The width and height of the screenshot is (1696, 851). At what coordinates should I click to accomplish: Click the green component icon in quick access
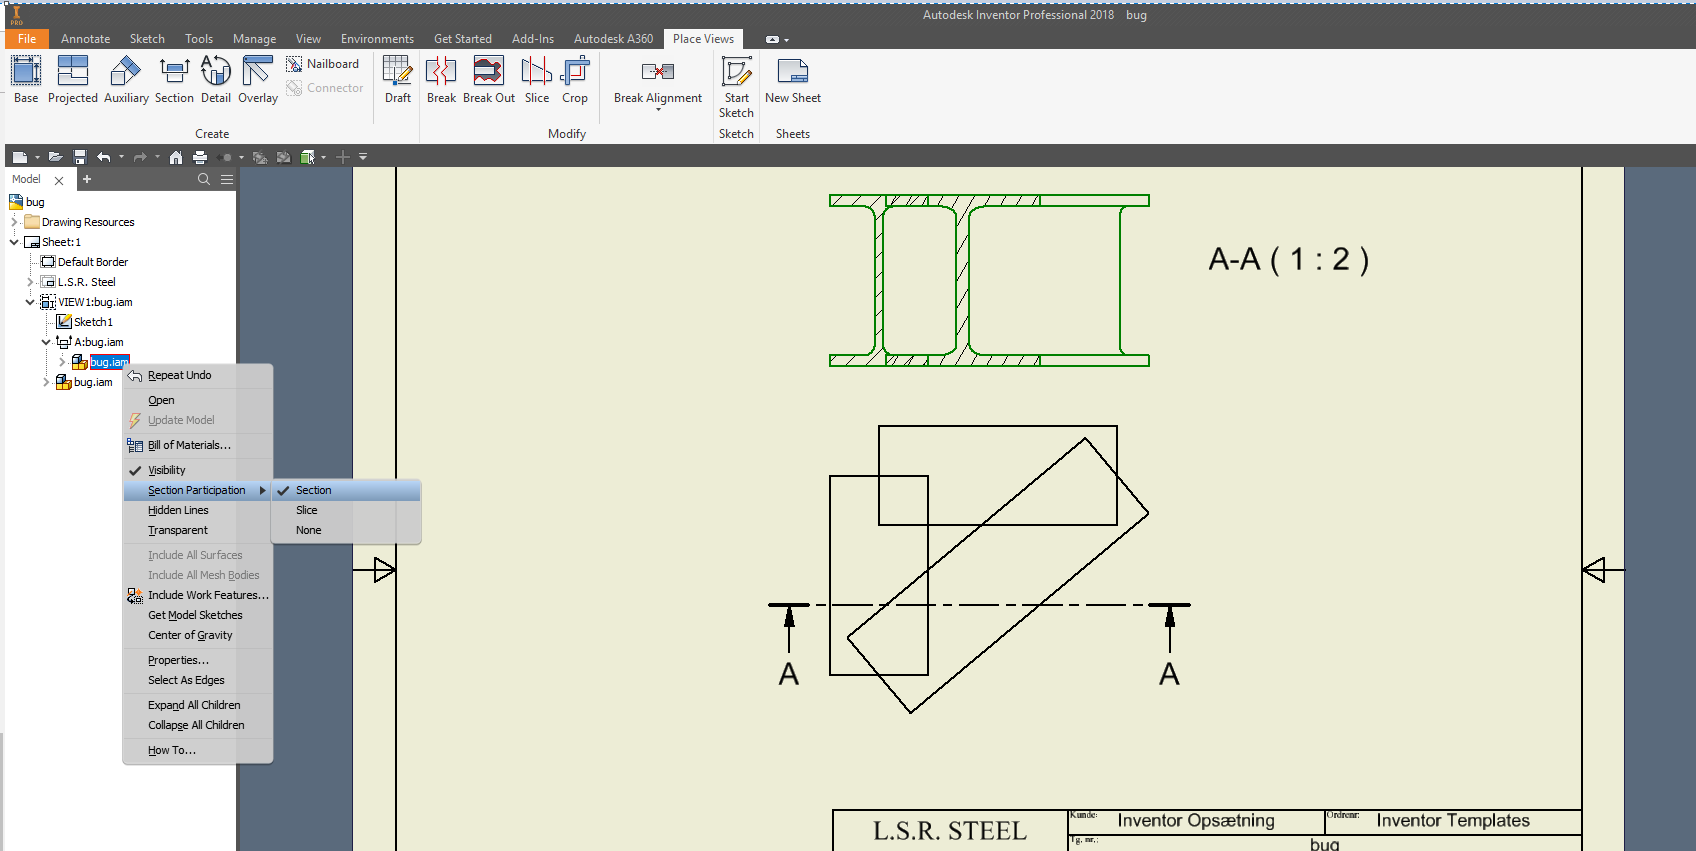point(308,157)
